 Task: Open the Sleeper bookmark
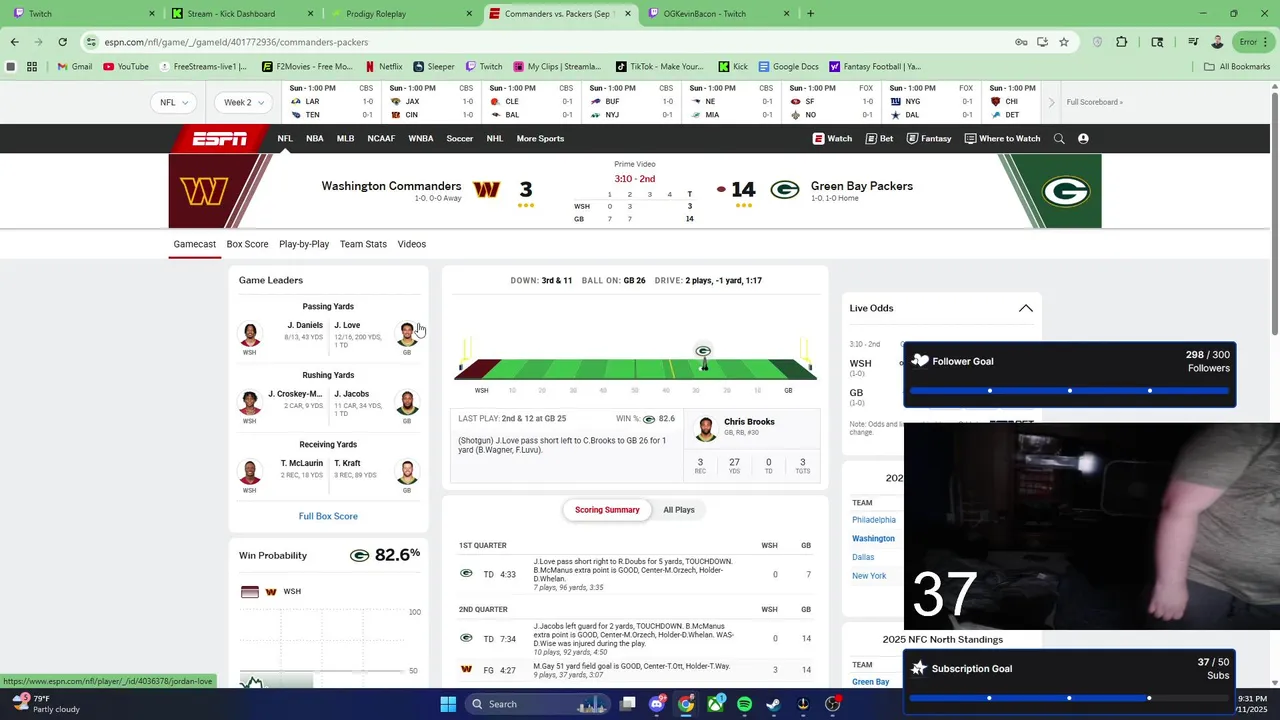(x=434, y=67)
